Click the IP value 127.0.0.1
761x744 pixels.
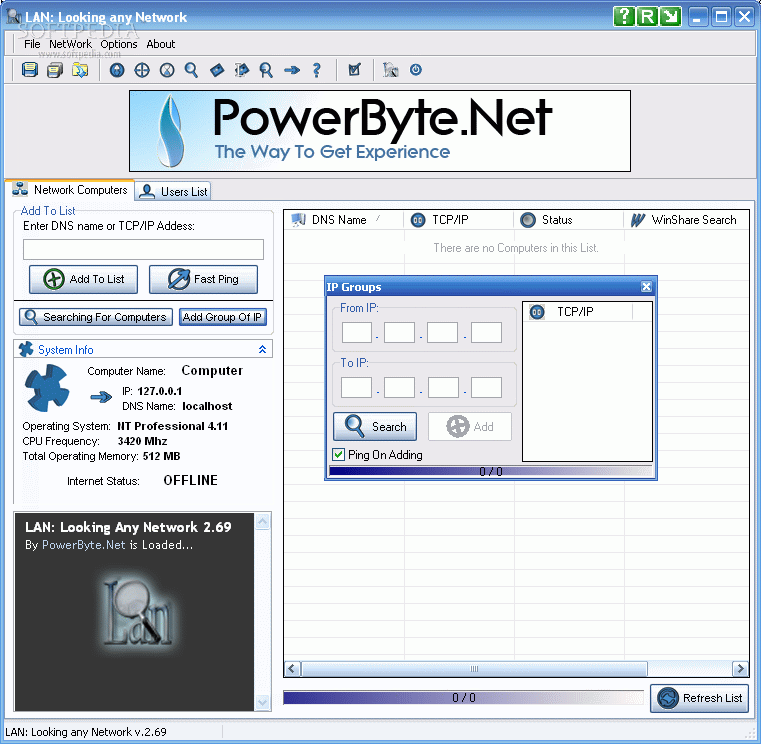coord(160,391)
